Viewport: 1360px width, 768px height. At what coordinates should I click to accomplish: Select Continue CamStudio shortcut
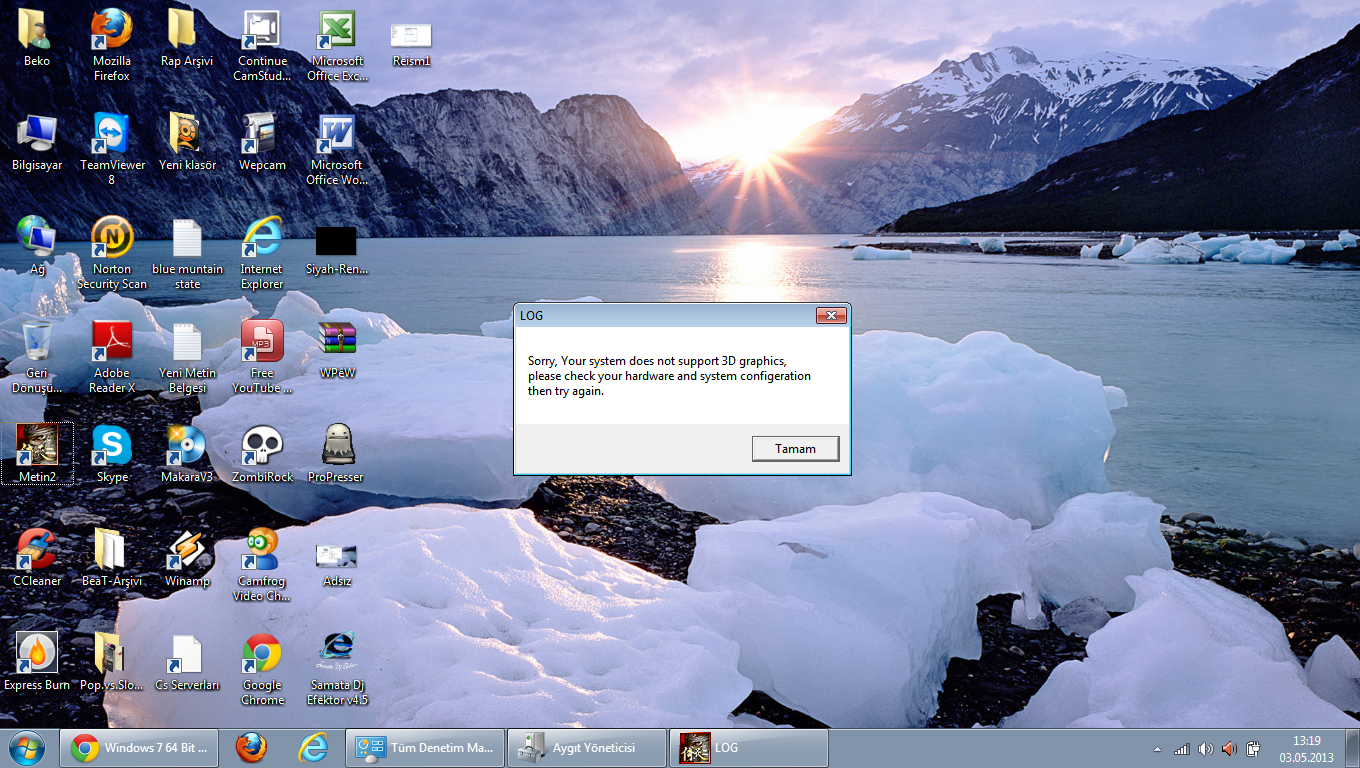262,45
